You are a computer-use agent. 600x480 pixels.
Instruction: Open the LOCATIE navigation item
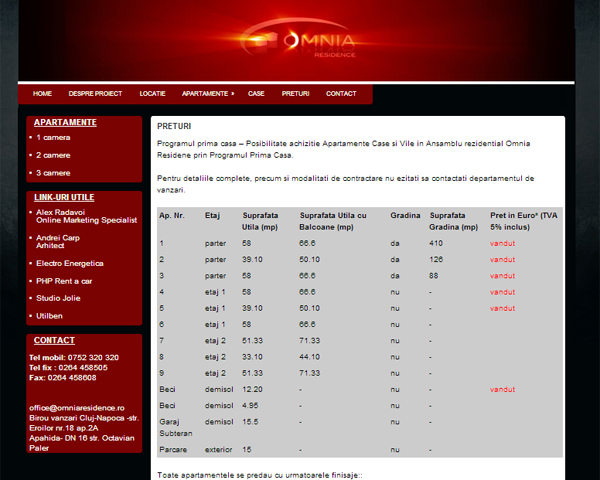click(153, 94)
